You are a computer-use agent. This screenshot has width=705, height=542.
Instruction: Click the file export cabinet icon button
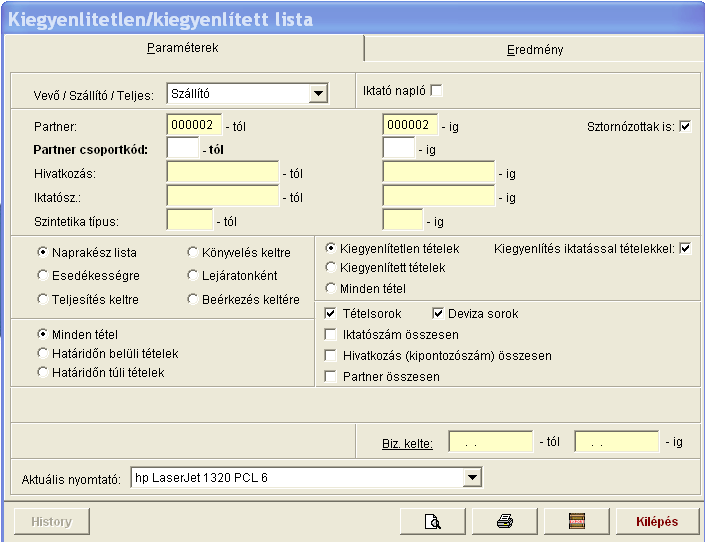576,521
